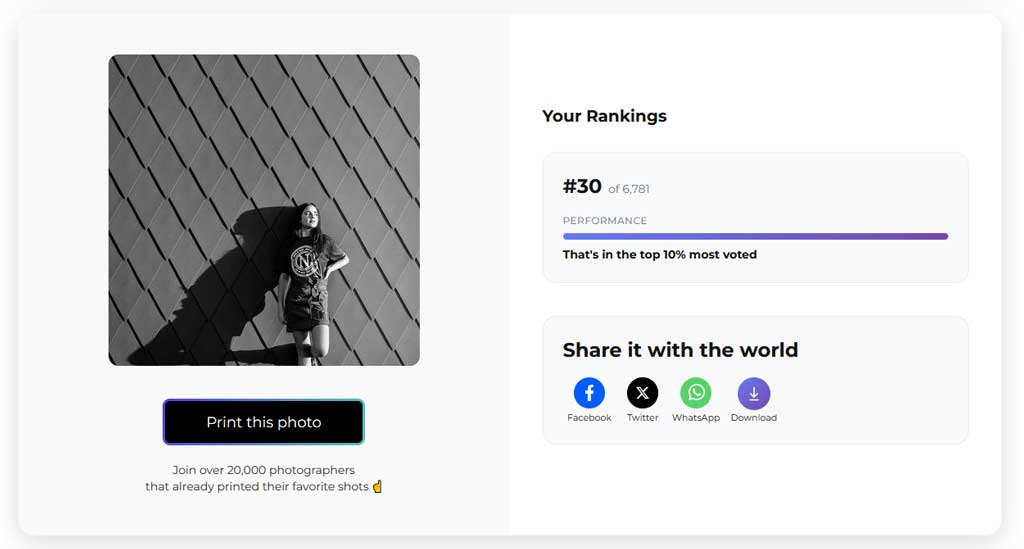Click the Download text label
This screenshot has height=549, width=1024.
[x=754, y=418]
